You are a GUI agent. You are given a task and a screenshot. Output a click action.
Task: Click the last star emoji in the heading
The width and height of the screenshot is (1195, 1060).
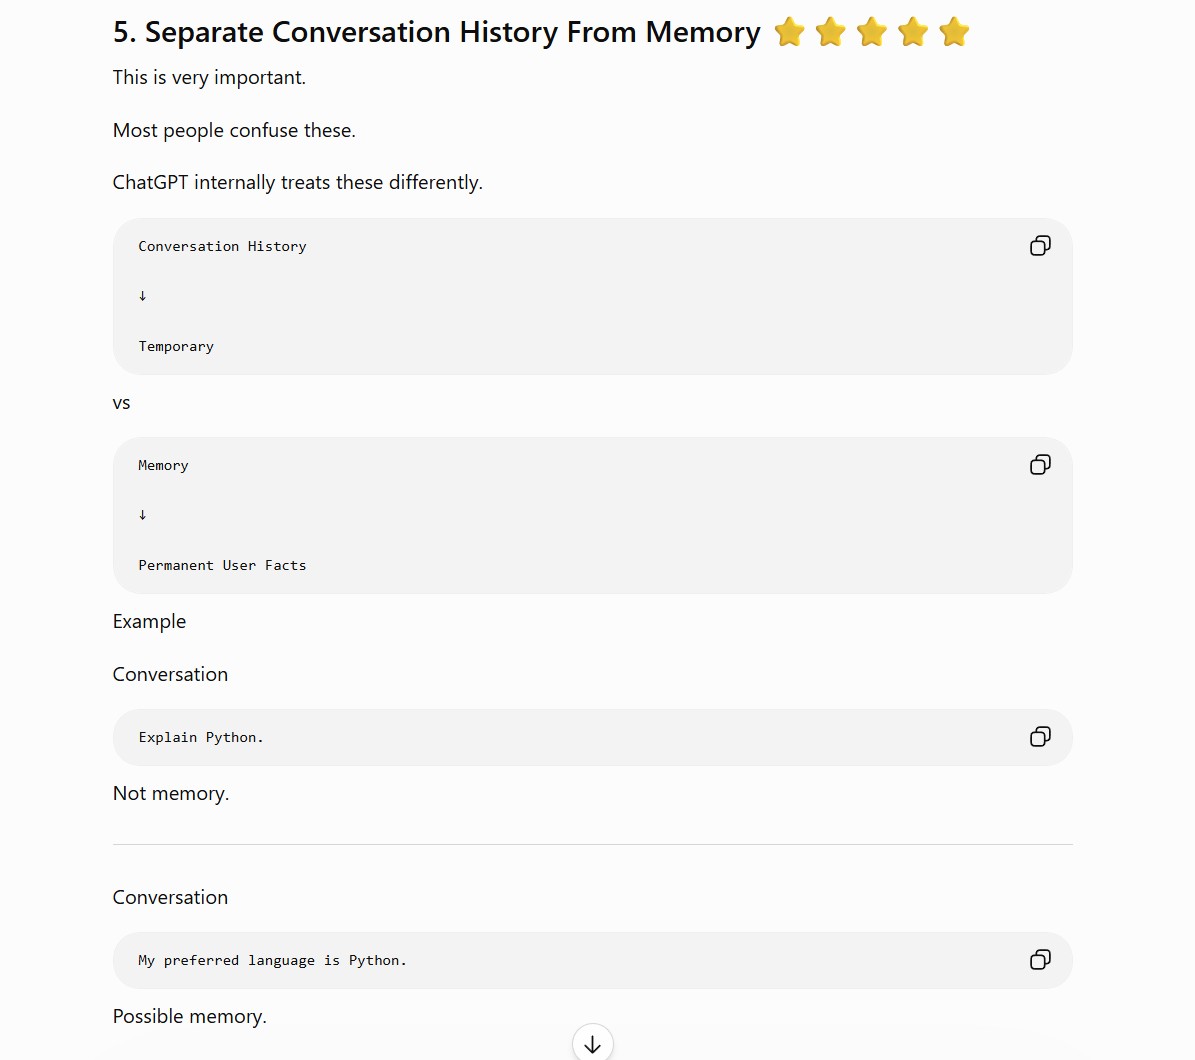click(x=954, y=33)
